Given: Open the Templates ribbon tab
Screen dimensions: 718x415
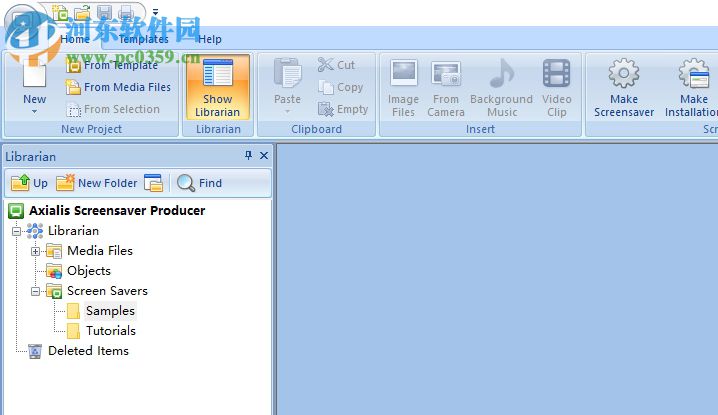Looking at the screenshot, I should click(144, 39).
